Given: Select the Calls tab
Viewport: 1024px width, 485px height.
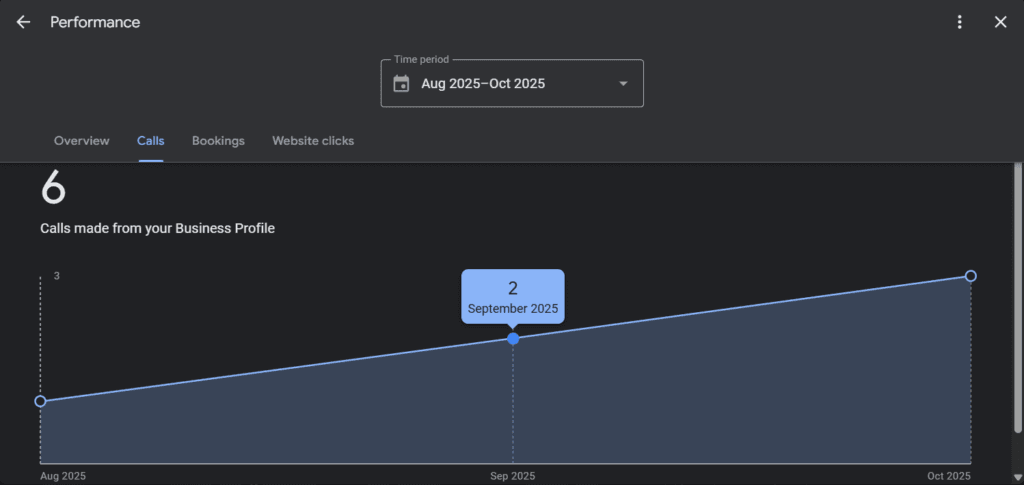Looking at the screenshot, I should click(x=151, y=141).
